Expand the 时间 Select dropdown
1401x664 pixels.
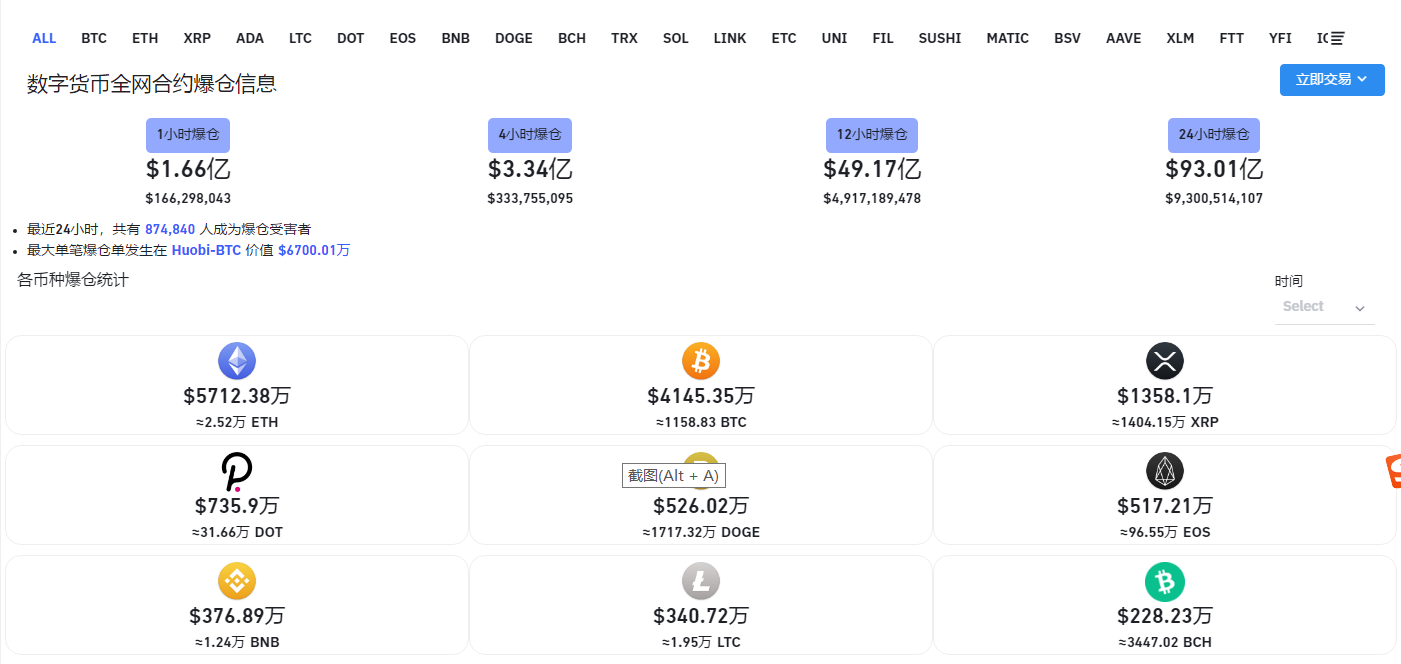[1324, 307]
